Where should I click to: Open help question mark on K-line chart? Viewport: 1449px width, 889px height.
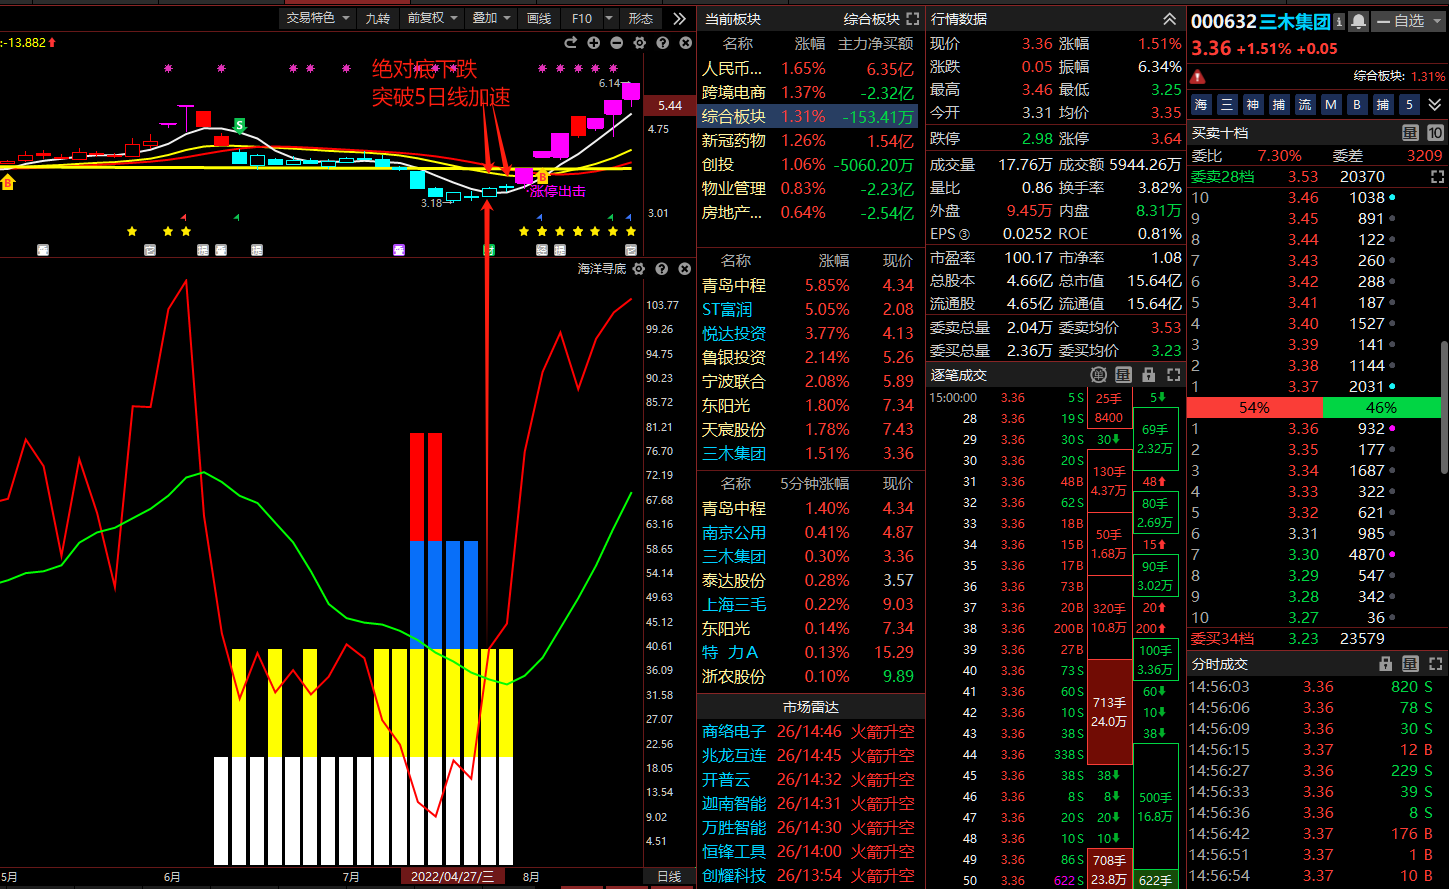pos(663,43)
